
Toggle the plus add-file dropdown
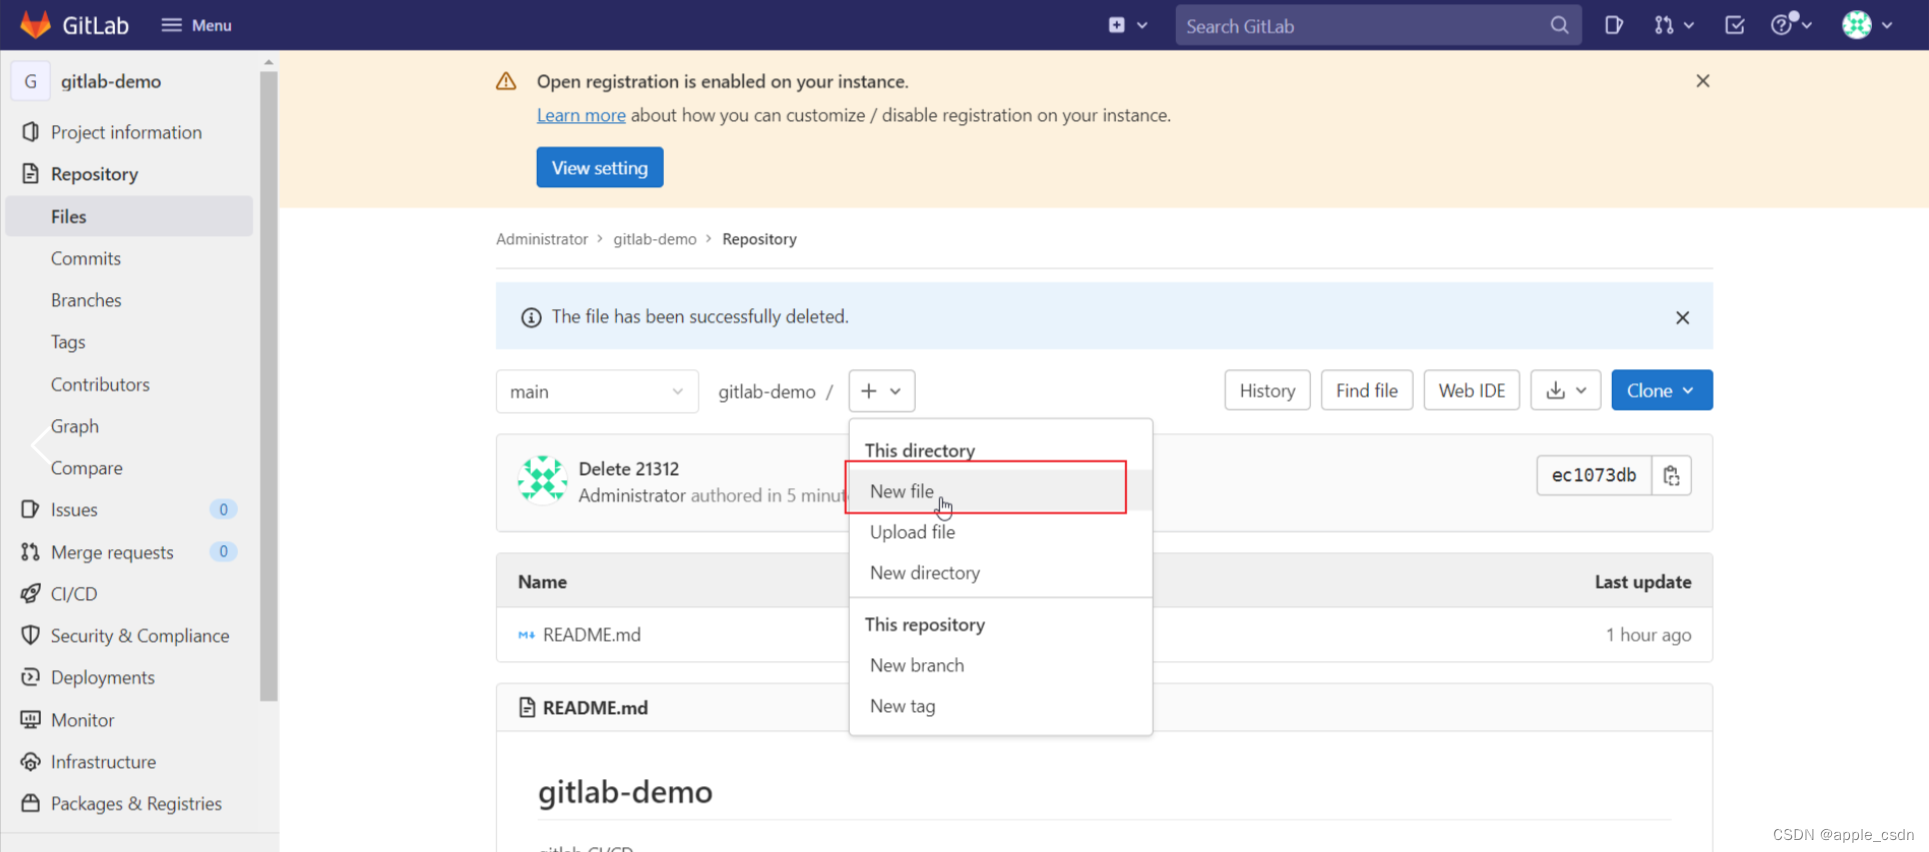[881, 391]
